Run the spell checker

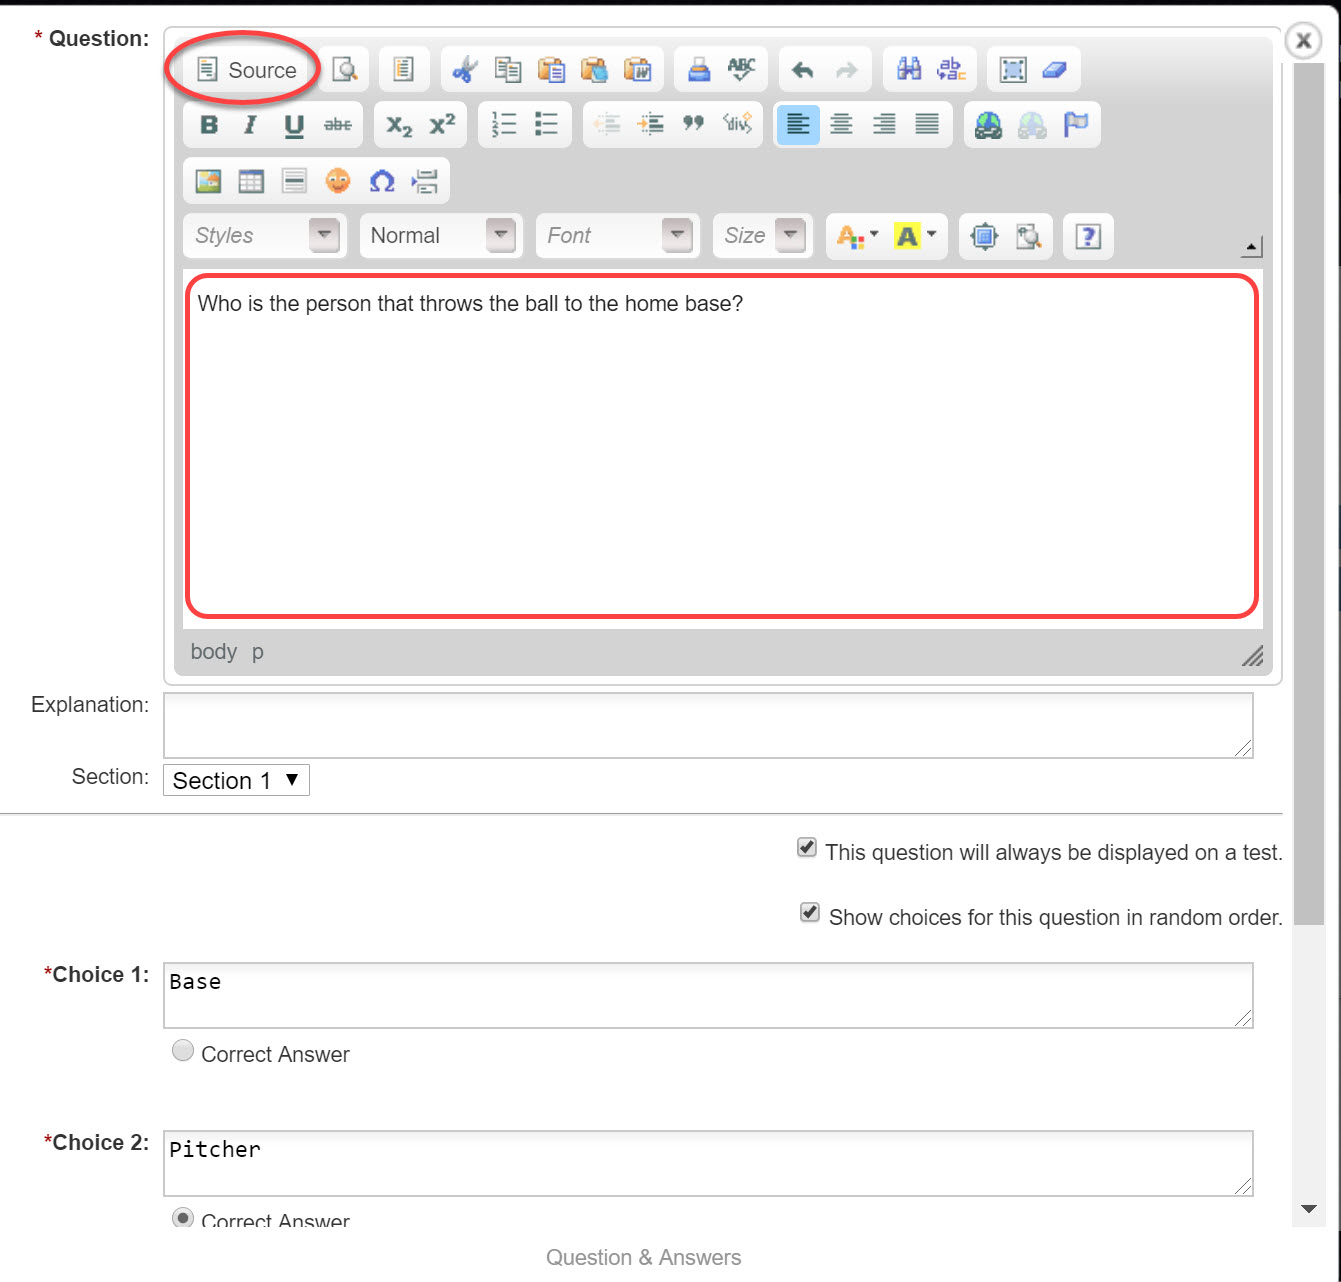[740, 69]
